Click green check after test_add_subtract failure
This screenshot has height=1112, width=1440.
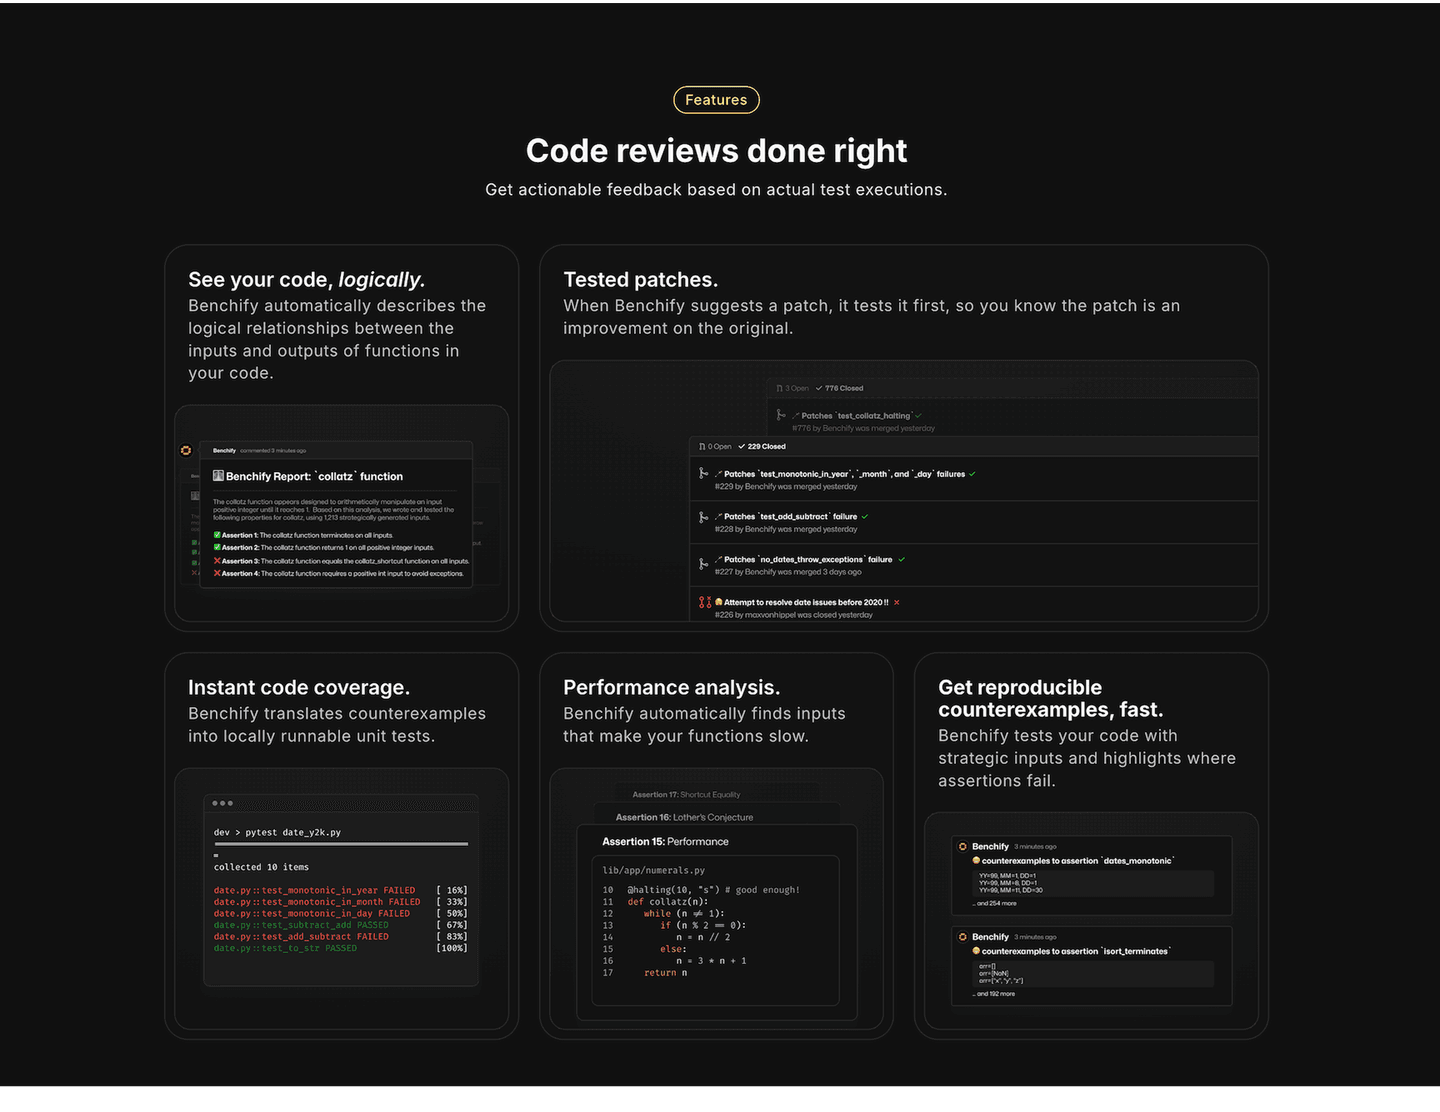coord(865,517)
